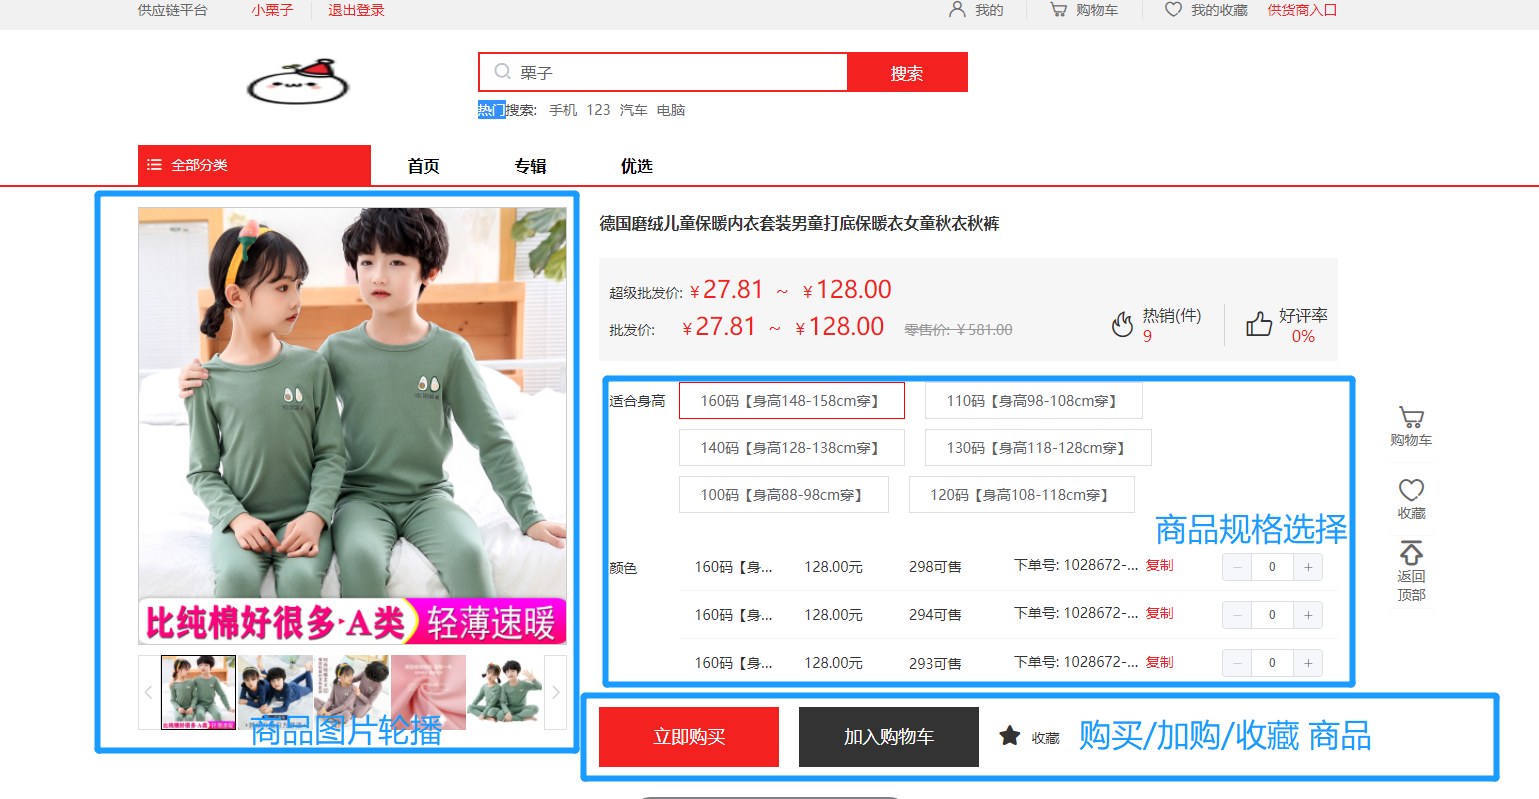Viewport: 1539px width, 799px height.
Task: Open the top bar shopping cart icon
Action: pyautogui.click(x=1057, y=10)
